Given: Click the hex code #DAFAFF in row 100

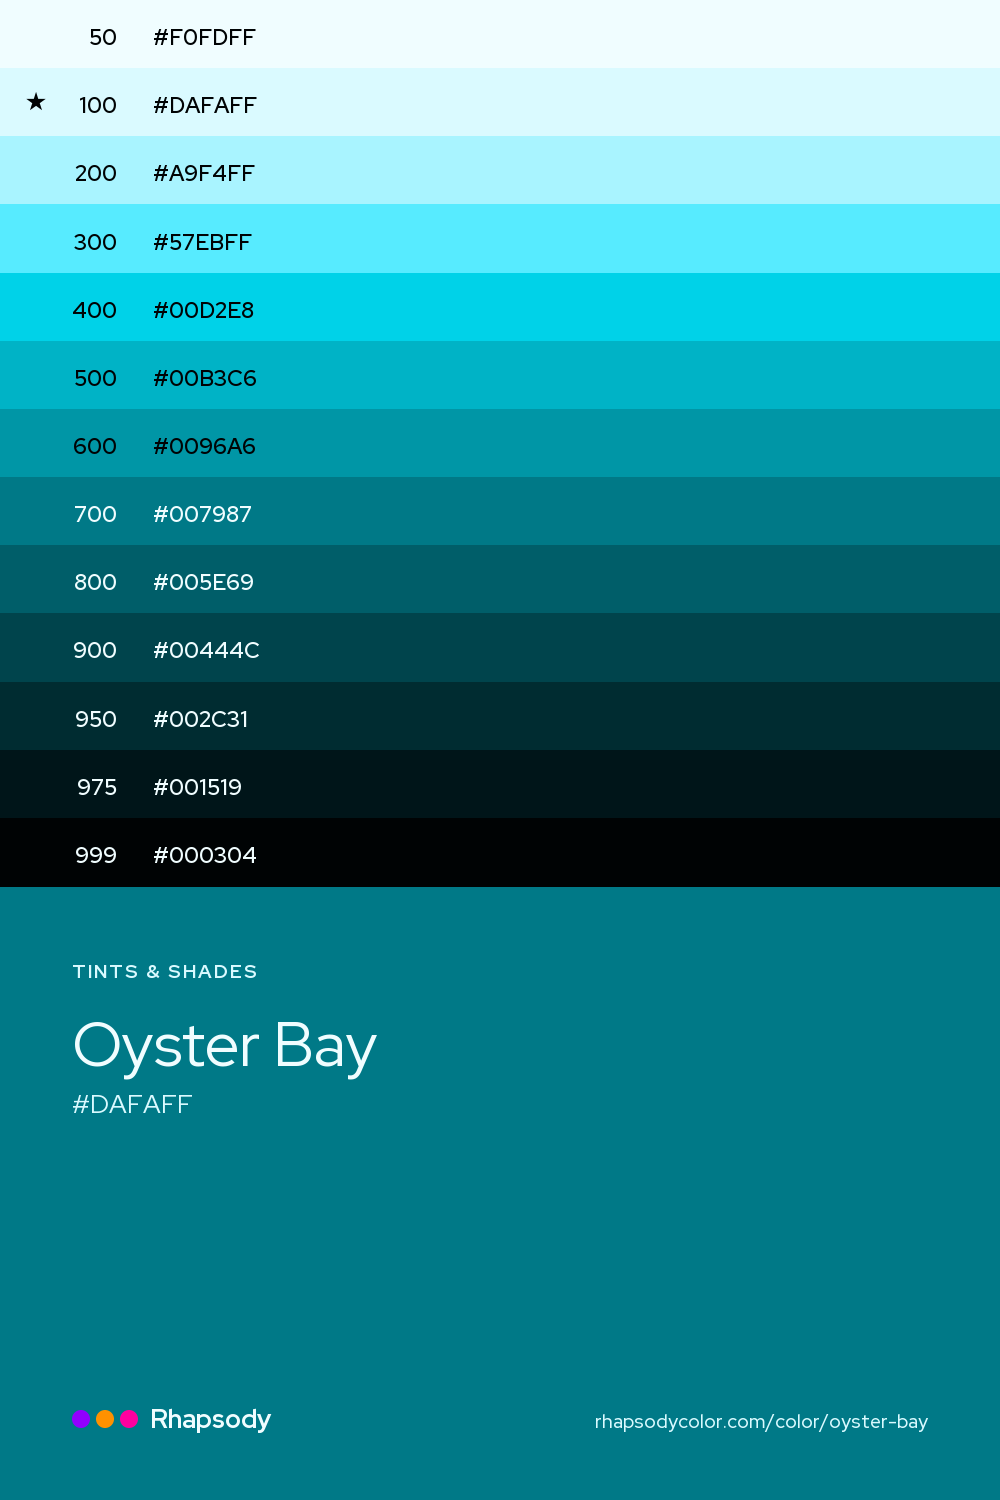Looking at the screenshot, I should 205,105.
